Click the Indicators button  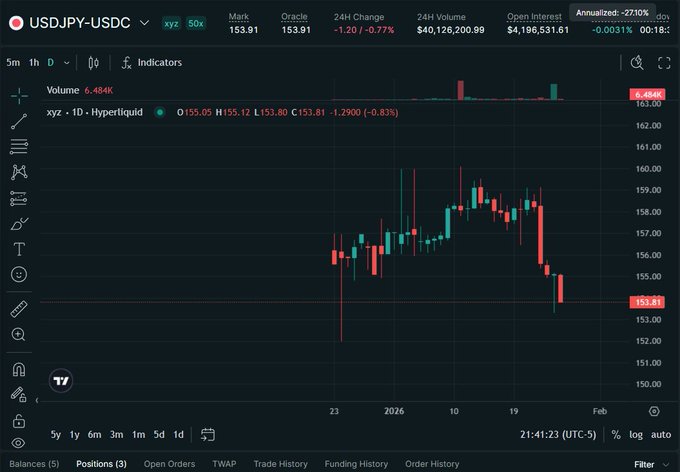(151, 62)
